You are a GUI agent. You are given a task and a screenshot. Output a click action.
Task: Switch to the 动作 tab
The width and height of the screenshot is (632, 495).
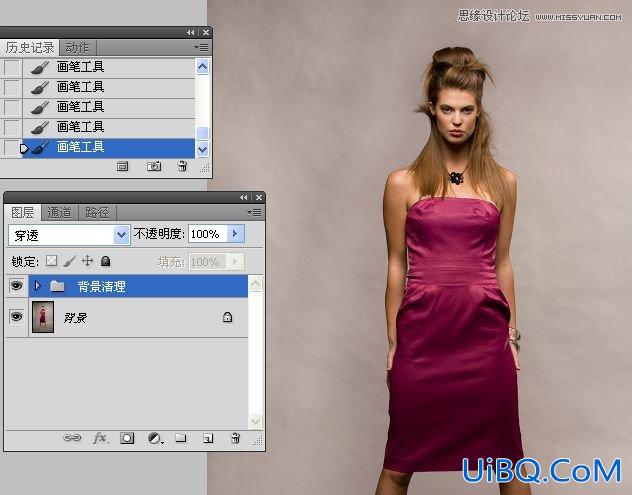[x=78, y=48]
